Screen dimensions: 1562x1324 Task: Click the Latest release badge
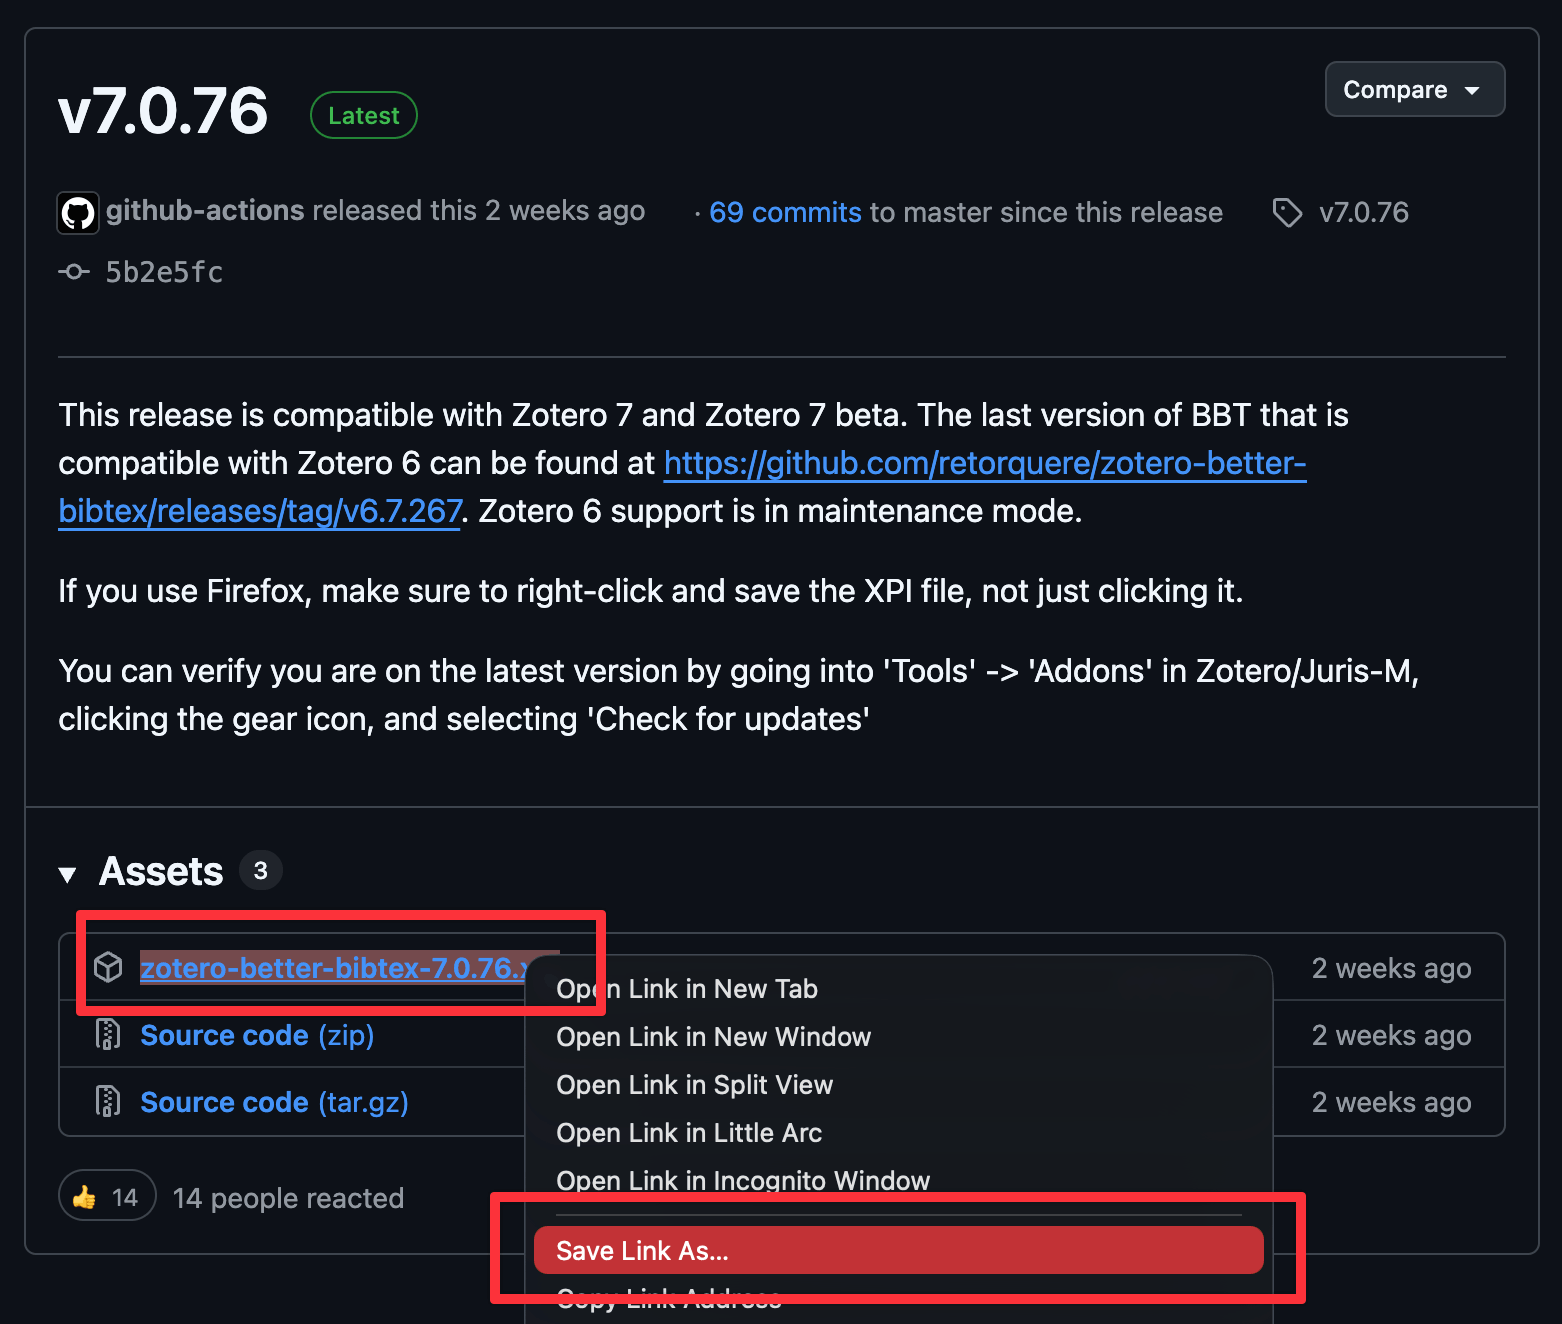click(363, 116)
